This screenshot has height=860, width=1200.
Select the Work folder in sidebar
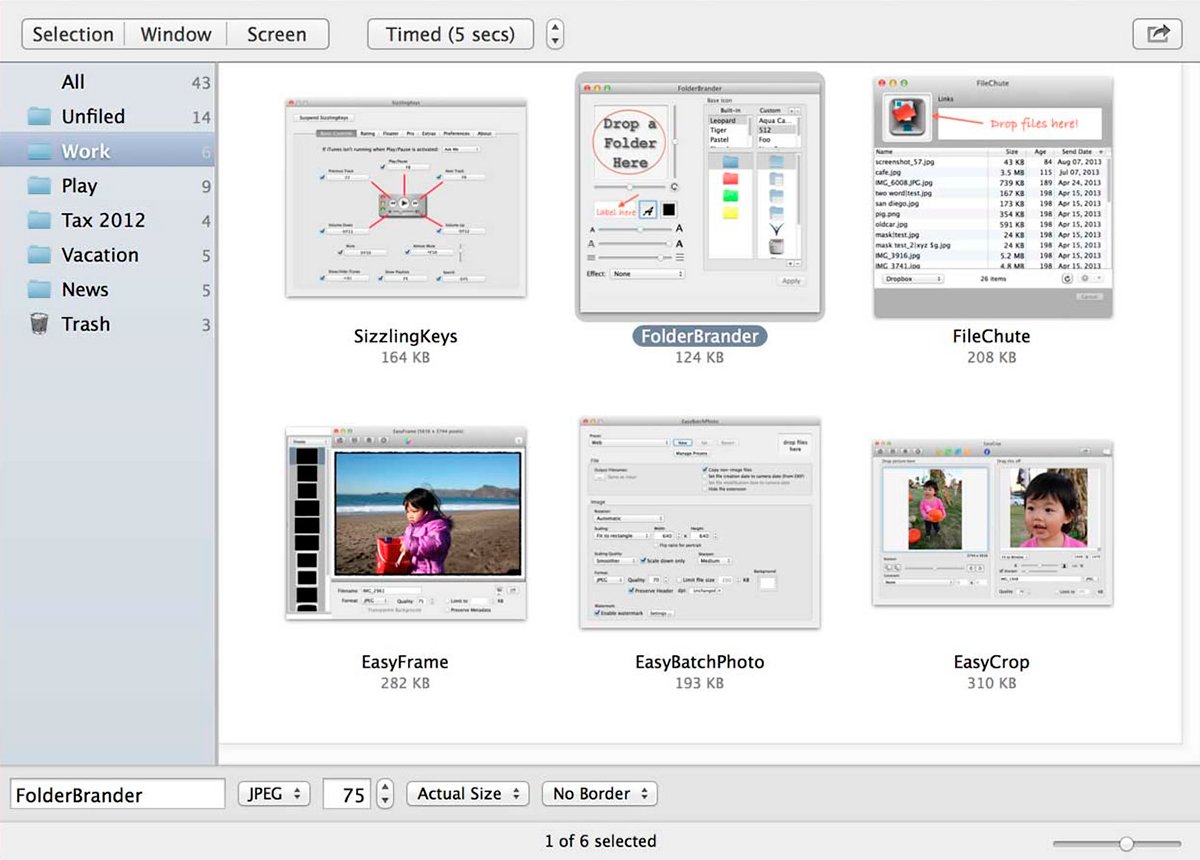[86, 151]
